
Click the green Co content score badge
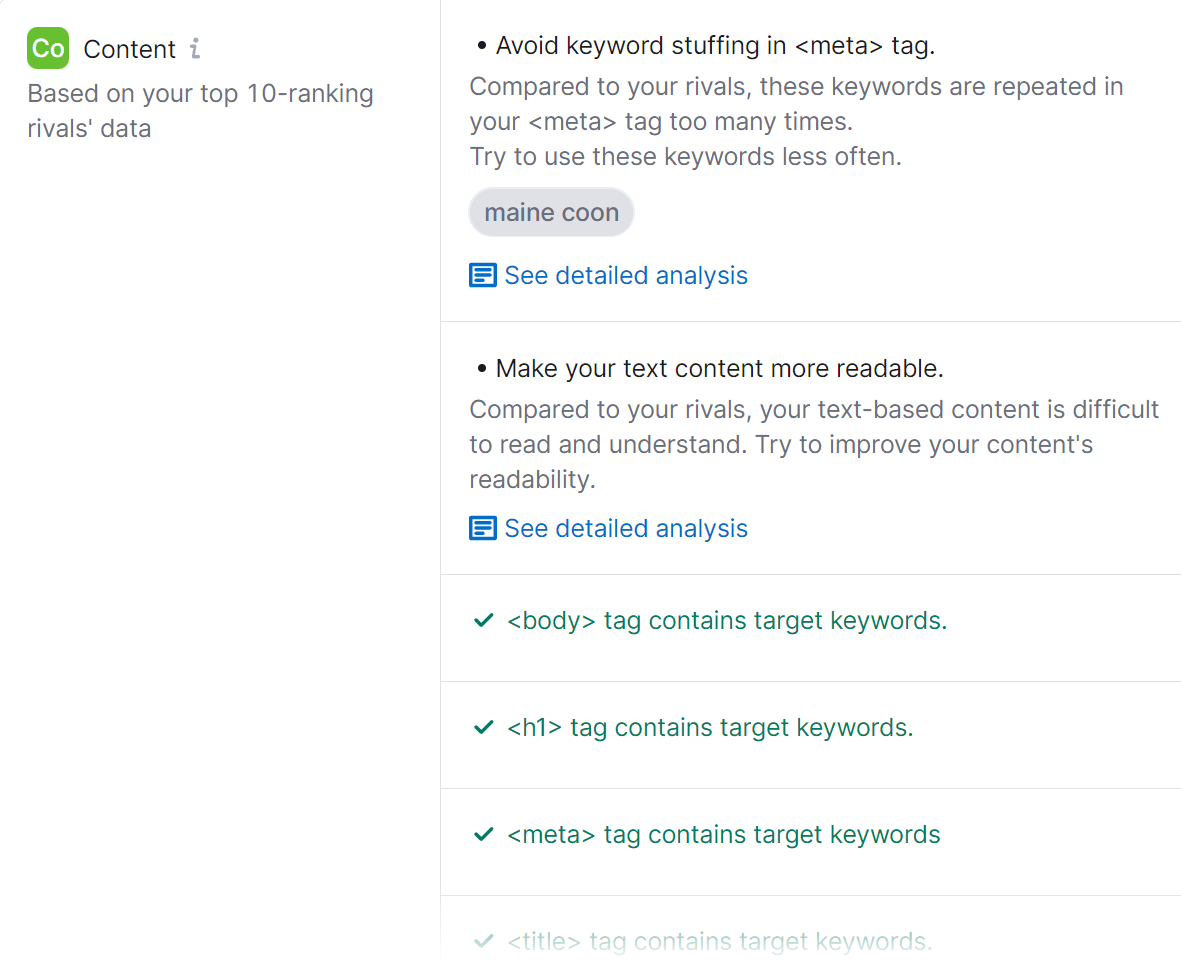pos(47,48)
